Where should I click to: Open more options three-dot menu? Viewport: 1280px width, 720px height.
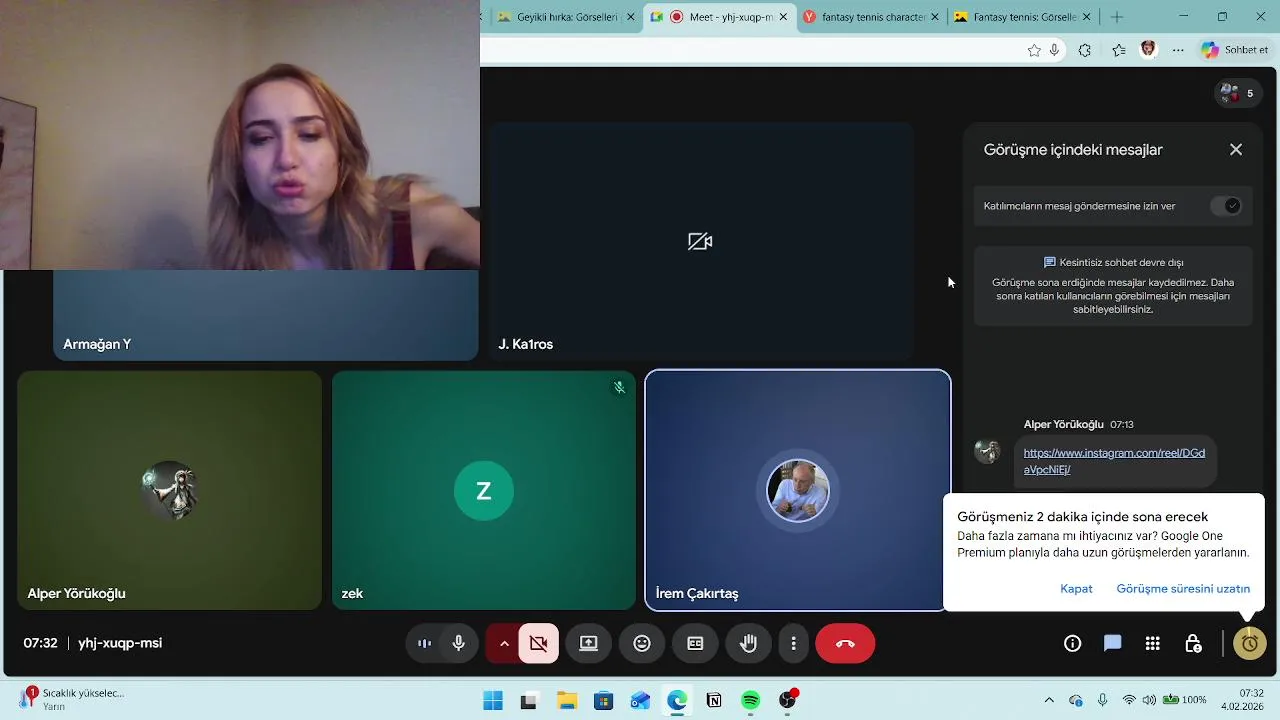793,644
